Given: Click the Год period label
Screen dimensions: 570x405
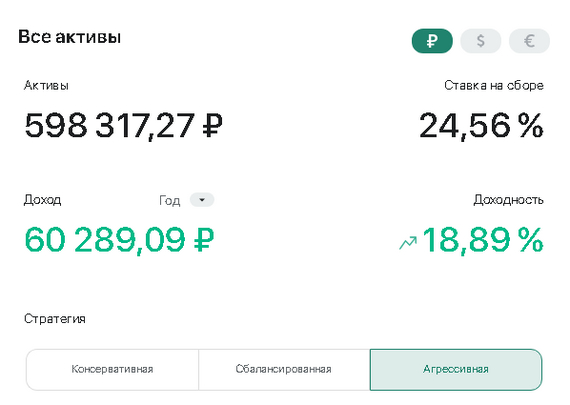Looking at the screenshot, I should coord(169,200).
